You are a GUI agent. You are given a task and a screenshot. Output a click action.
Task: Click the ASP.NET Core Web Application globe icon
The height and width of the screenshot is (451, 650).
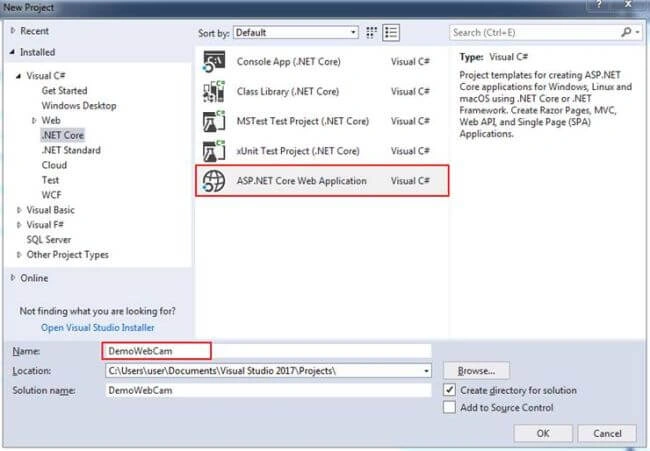pyautogui.click(x=214, y=181)
